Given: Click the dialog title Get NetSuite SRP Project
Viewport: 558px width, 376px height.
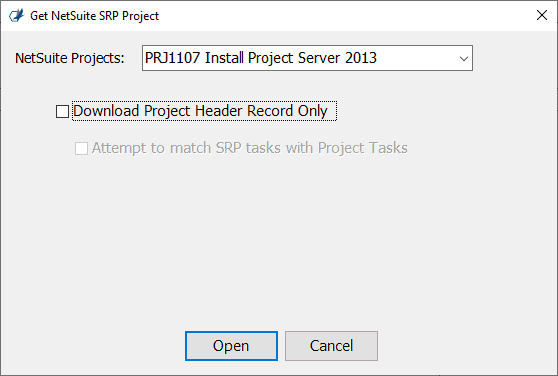Looking at the screenshot, I should pyautogui.click(x=94, y=16).
